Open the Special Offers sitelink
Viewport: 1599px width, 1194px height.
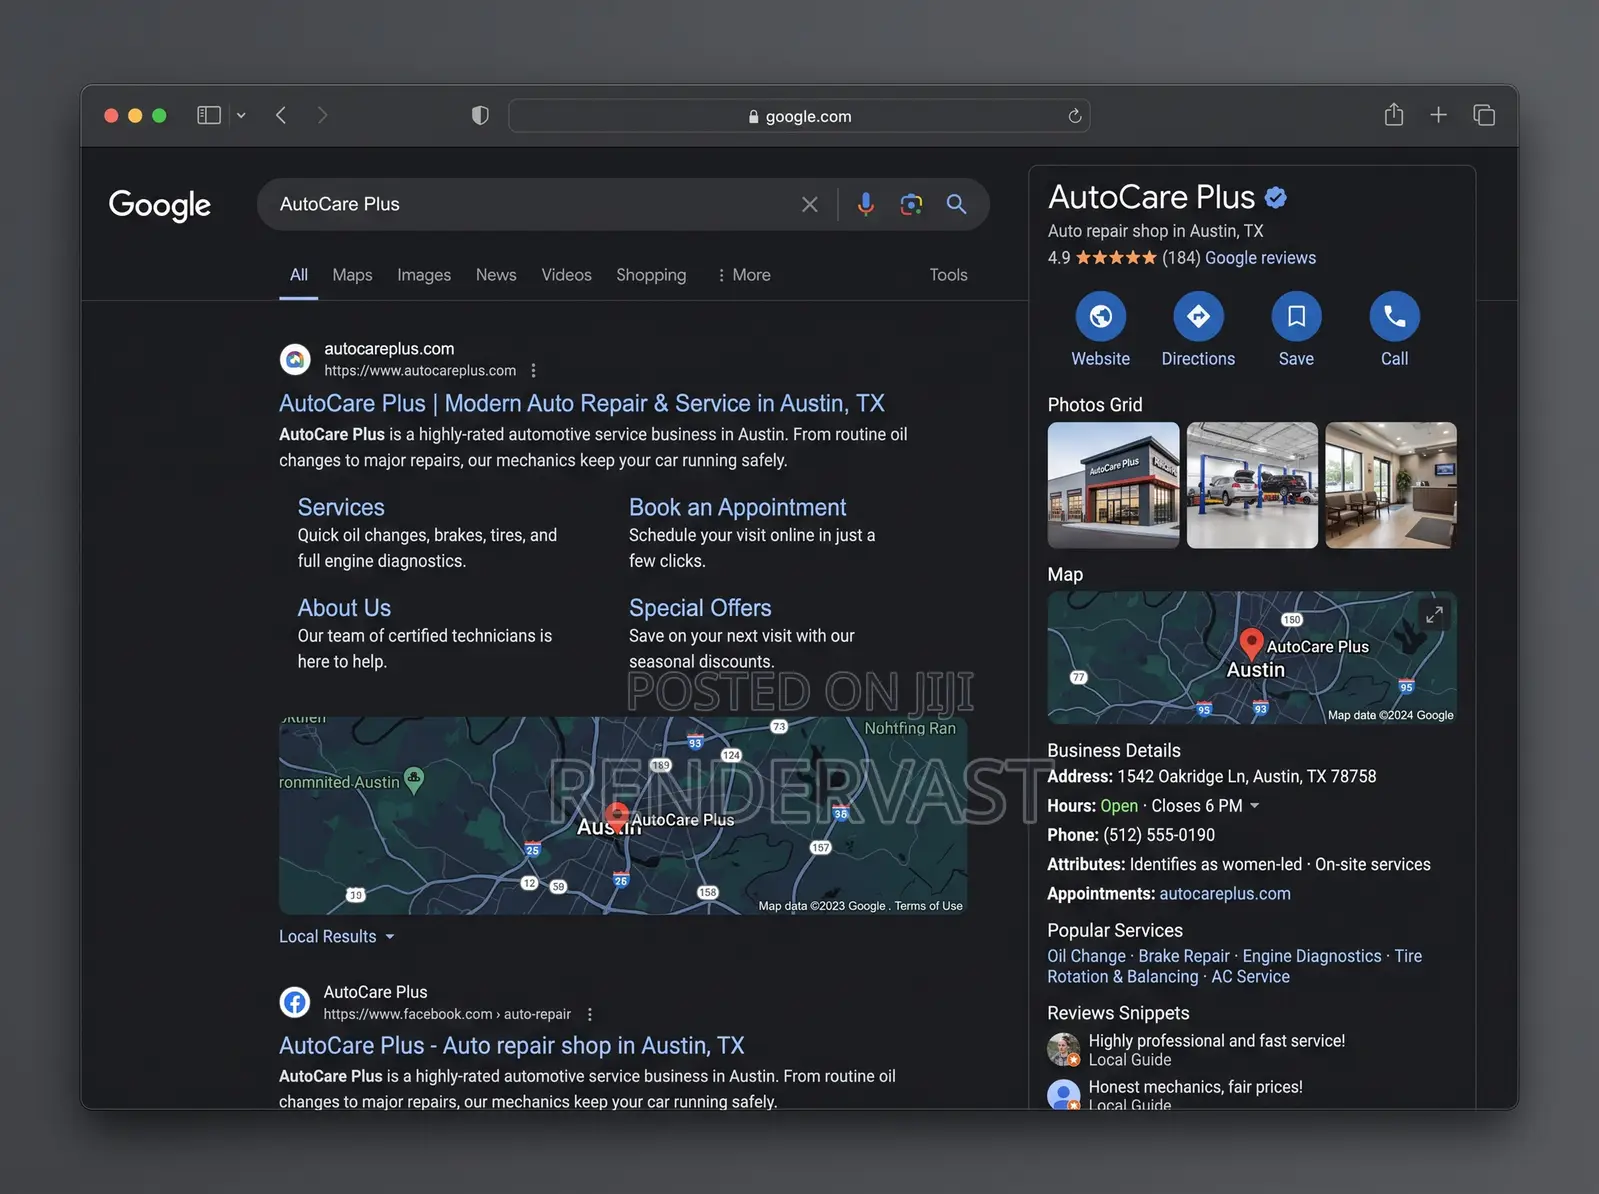pyautogui.click(x=700, y=608)
